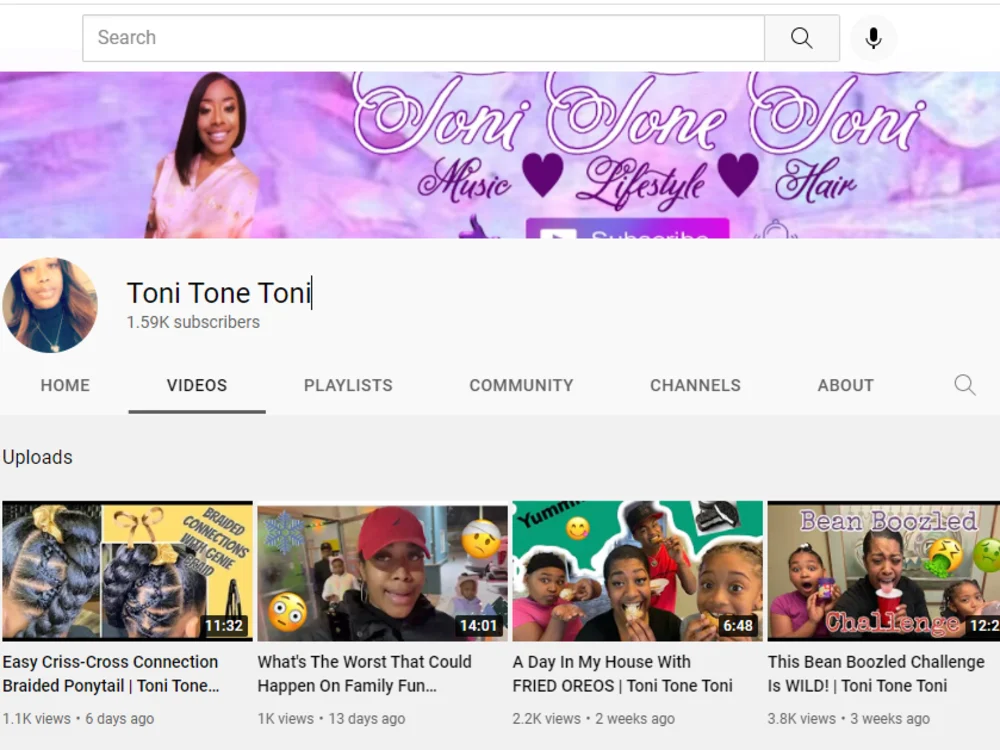Image resolution: width=1000 pixels, height=750 pixels.
Task: Open title 'Easy Criss-Cross Connection Braided Ponytail'
Action: (x=111, y=673)
